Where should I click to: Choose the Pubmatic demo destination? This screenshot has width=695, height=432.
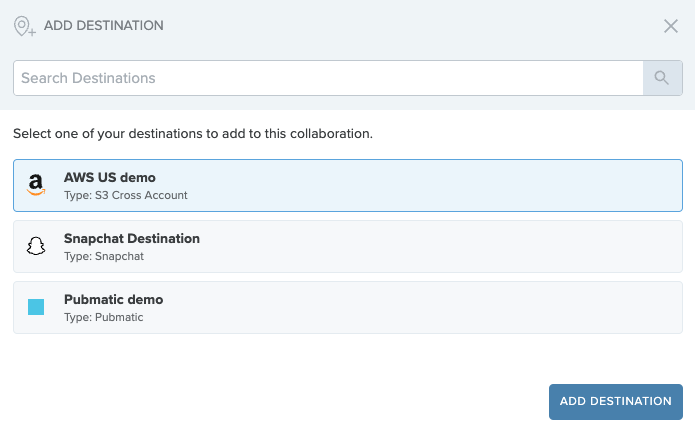tap(348, 307)
